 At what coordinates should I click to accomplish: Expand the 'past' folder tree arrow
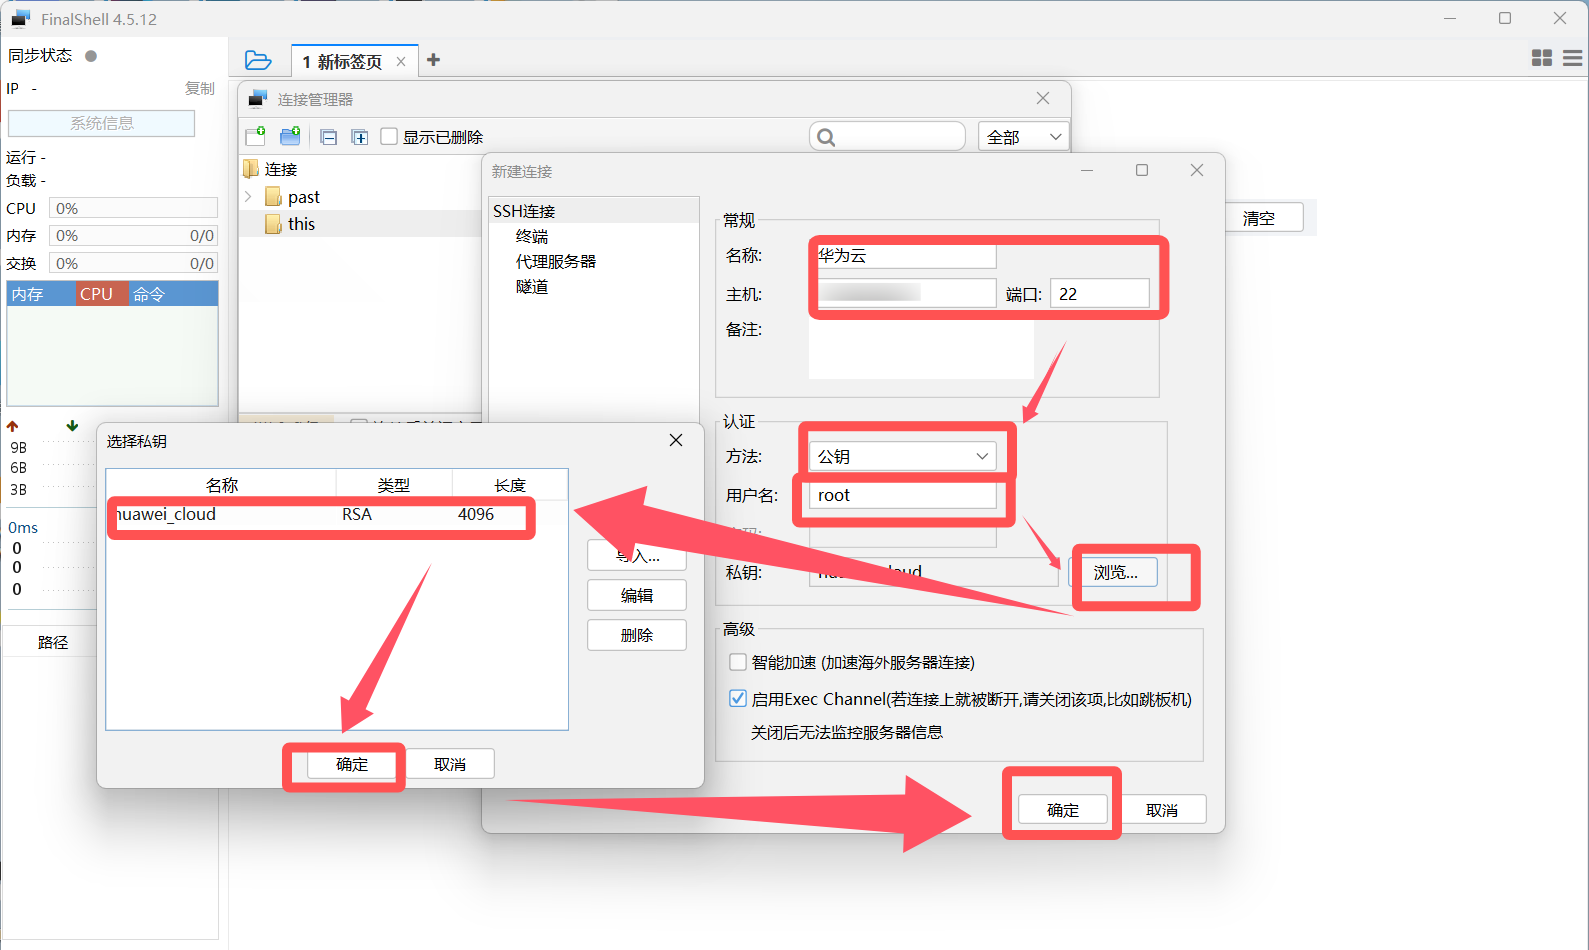[x=248, y=197]
